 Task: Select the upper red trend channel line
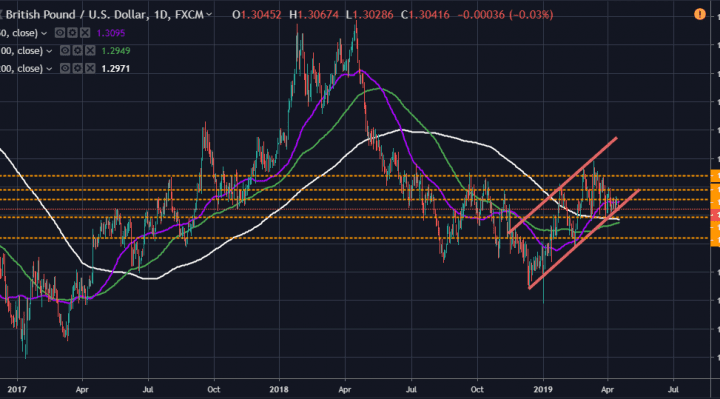(x=562, y=185)
